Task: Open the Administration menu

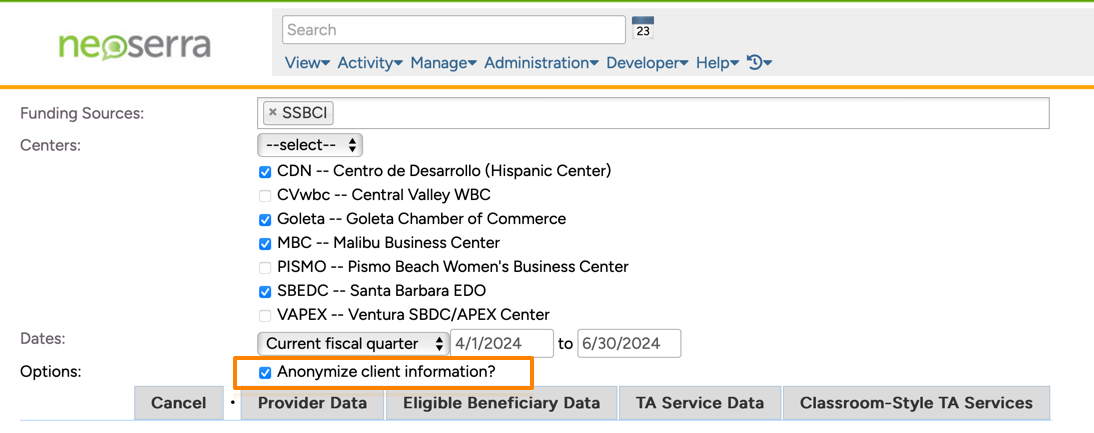Action: click(541, 63)
